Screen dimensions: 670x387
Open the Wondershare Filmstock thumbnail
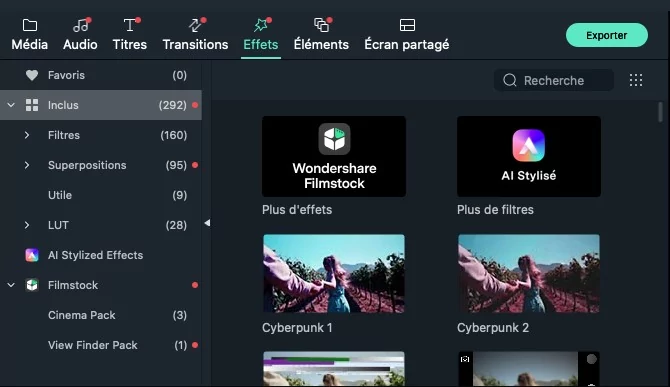[334, 156]
